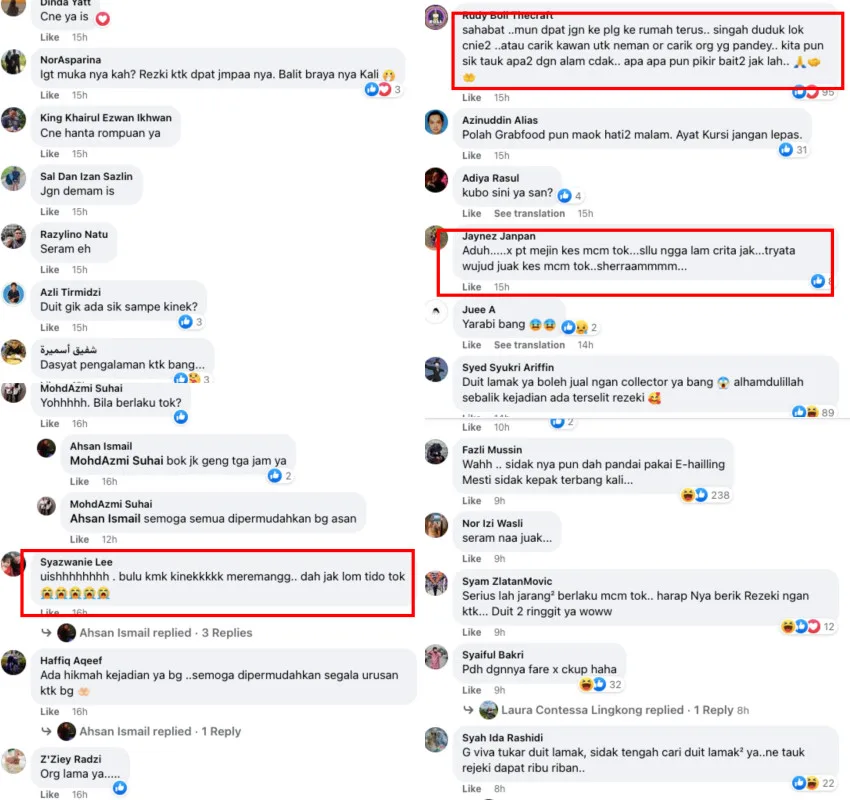
Task: Open reactions on Azinuddin Alias comment
Action: [793, 150]
